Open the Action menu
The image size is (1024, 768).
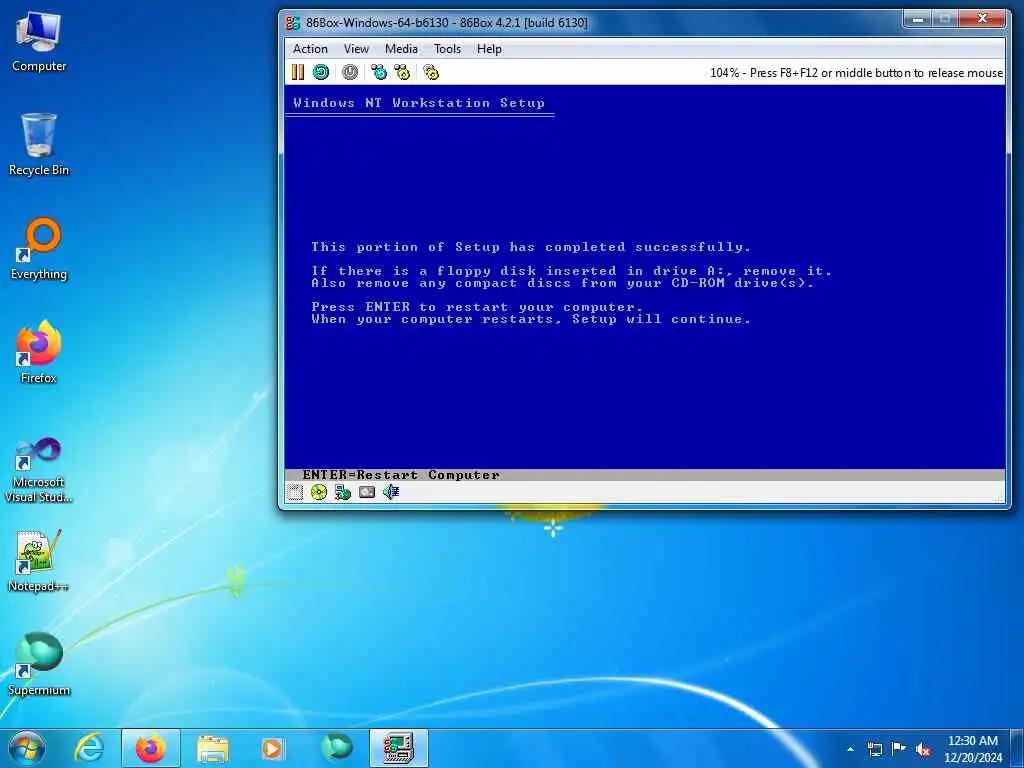point(310,49)
